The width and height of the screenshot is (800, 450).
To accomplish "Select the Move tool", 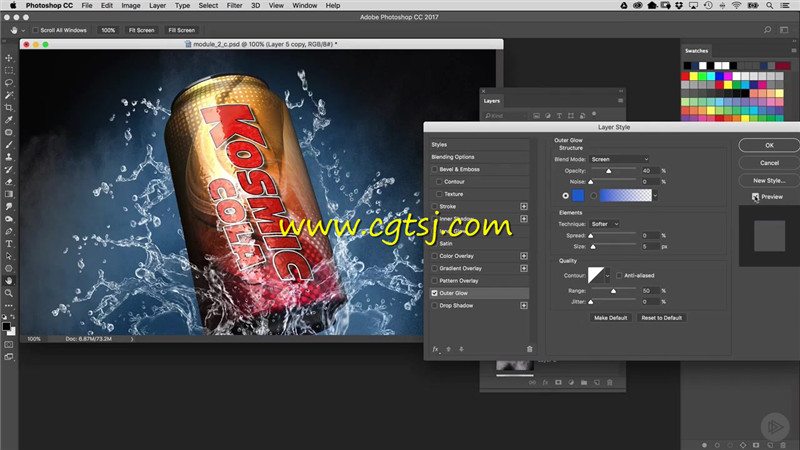I will (x=9, y=58).
